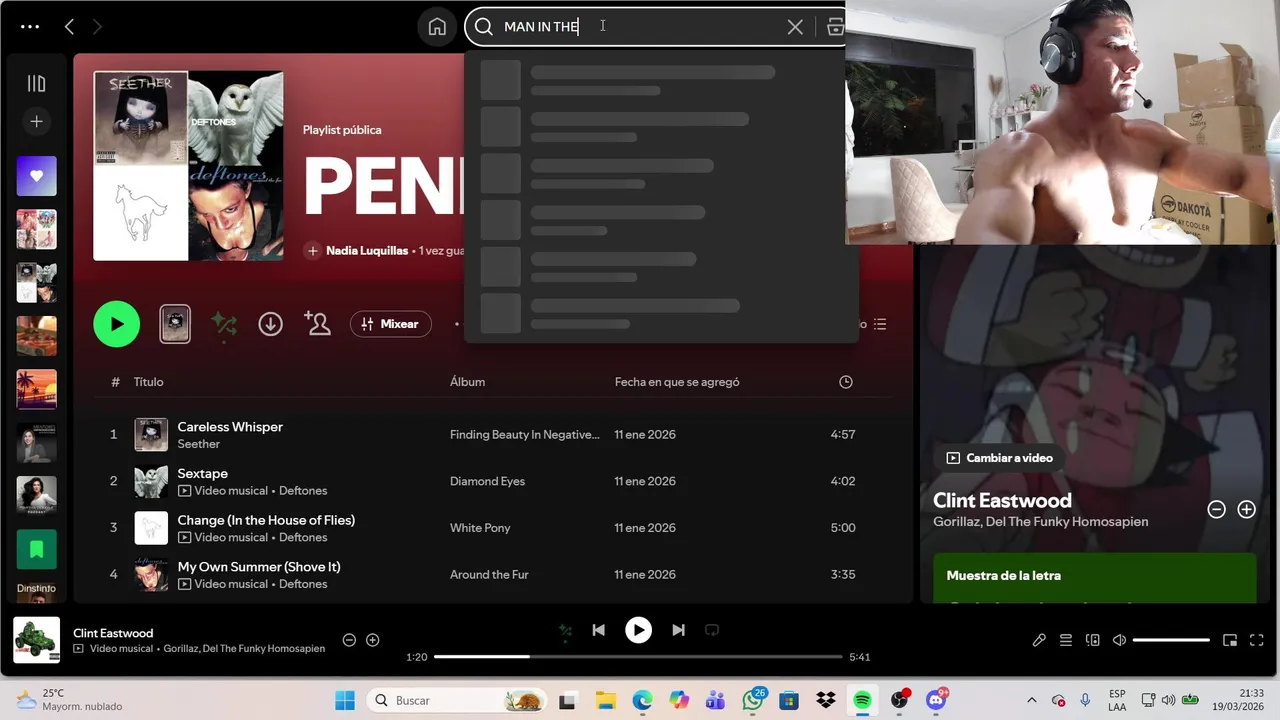
Task: Open the Nadia Luquillas profile link
Action: (x=367, y=251)
